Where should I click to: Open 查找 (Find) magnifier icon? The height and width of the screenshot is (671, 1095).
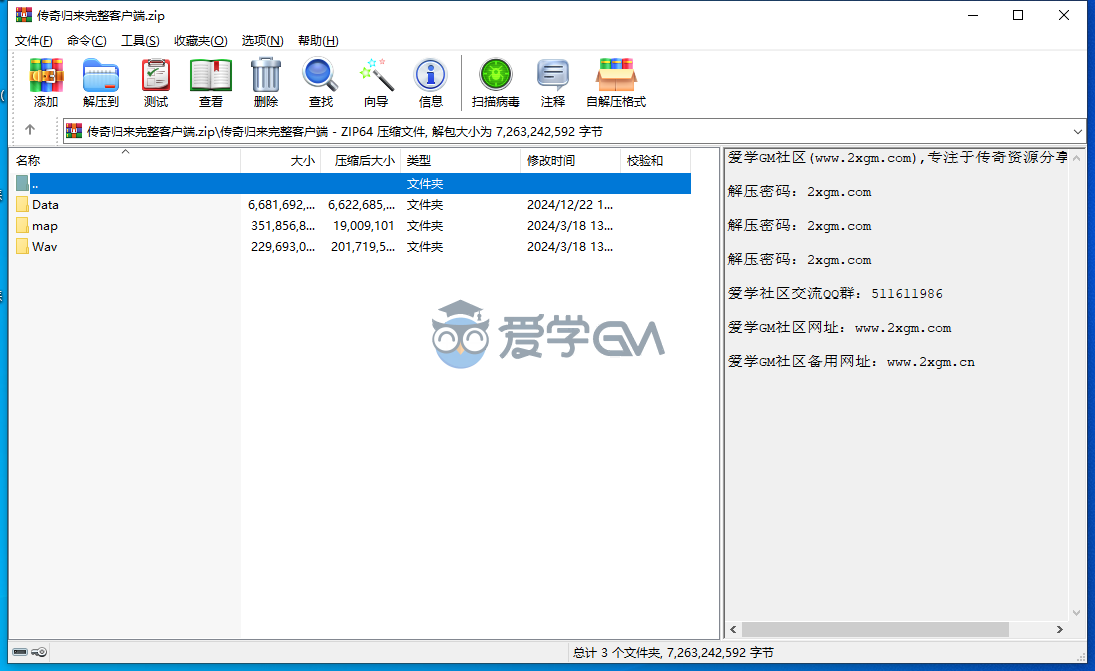[x=321, y=75]
